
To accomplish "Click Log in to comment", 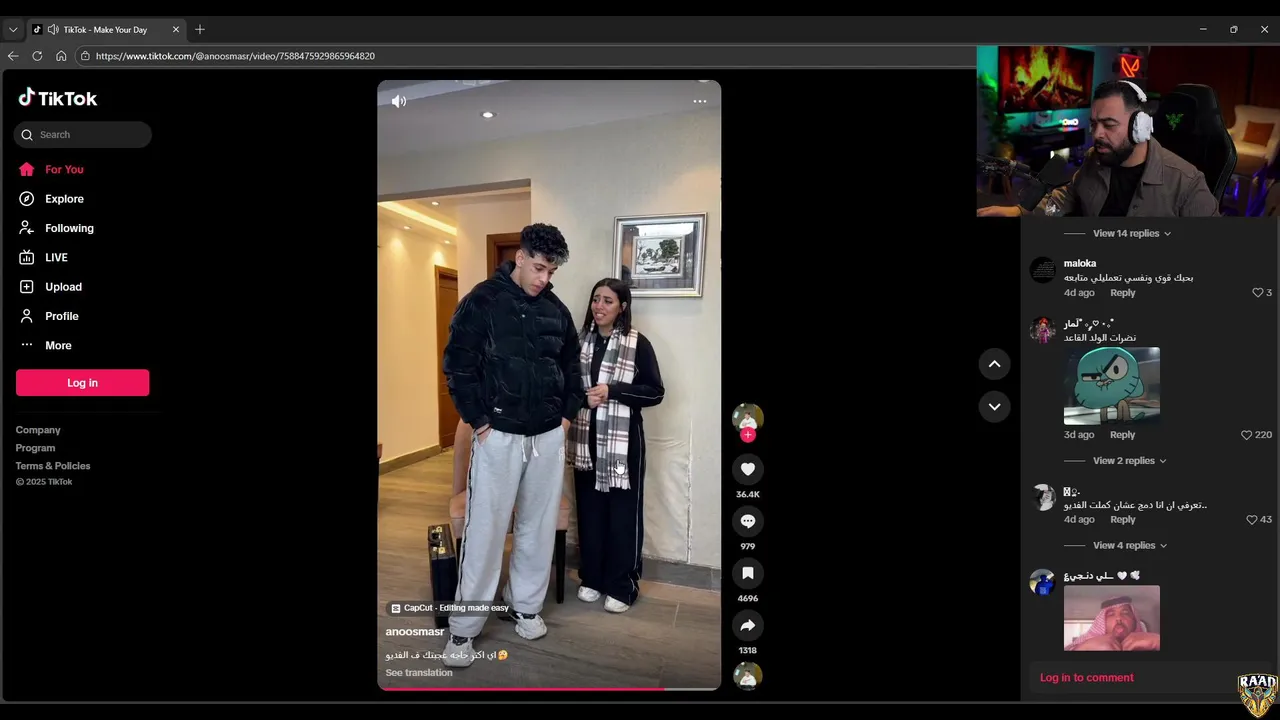I will pos(1087,677).
